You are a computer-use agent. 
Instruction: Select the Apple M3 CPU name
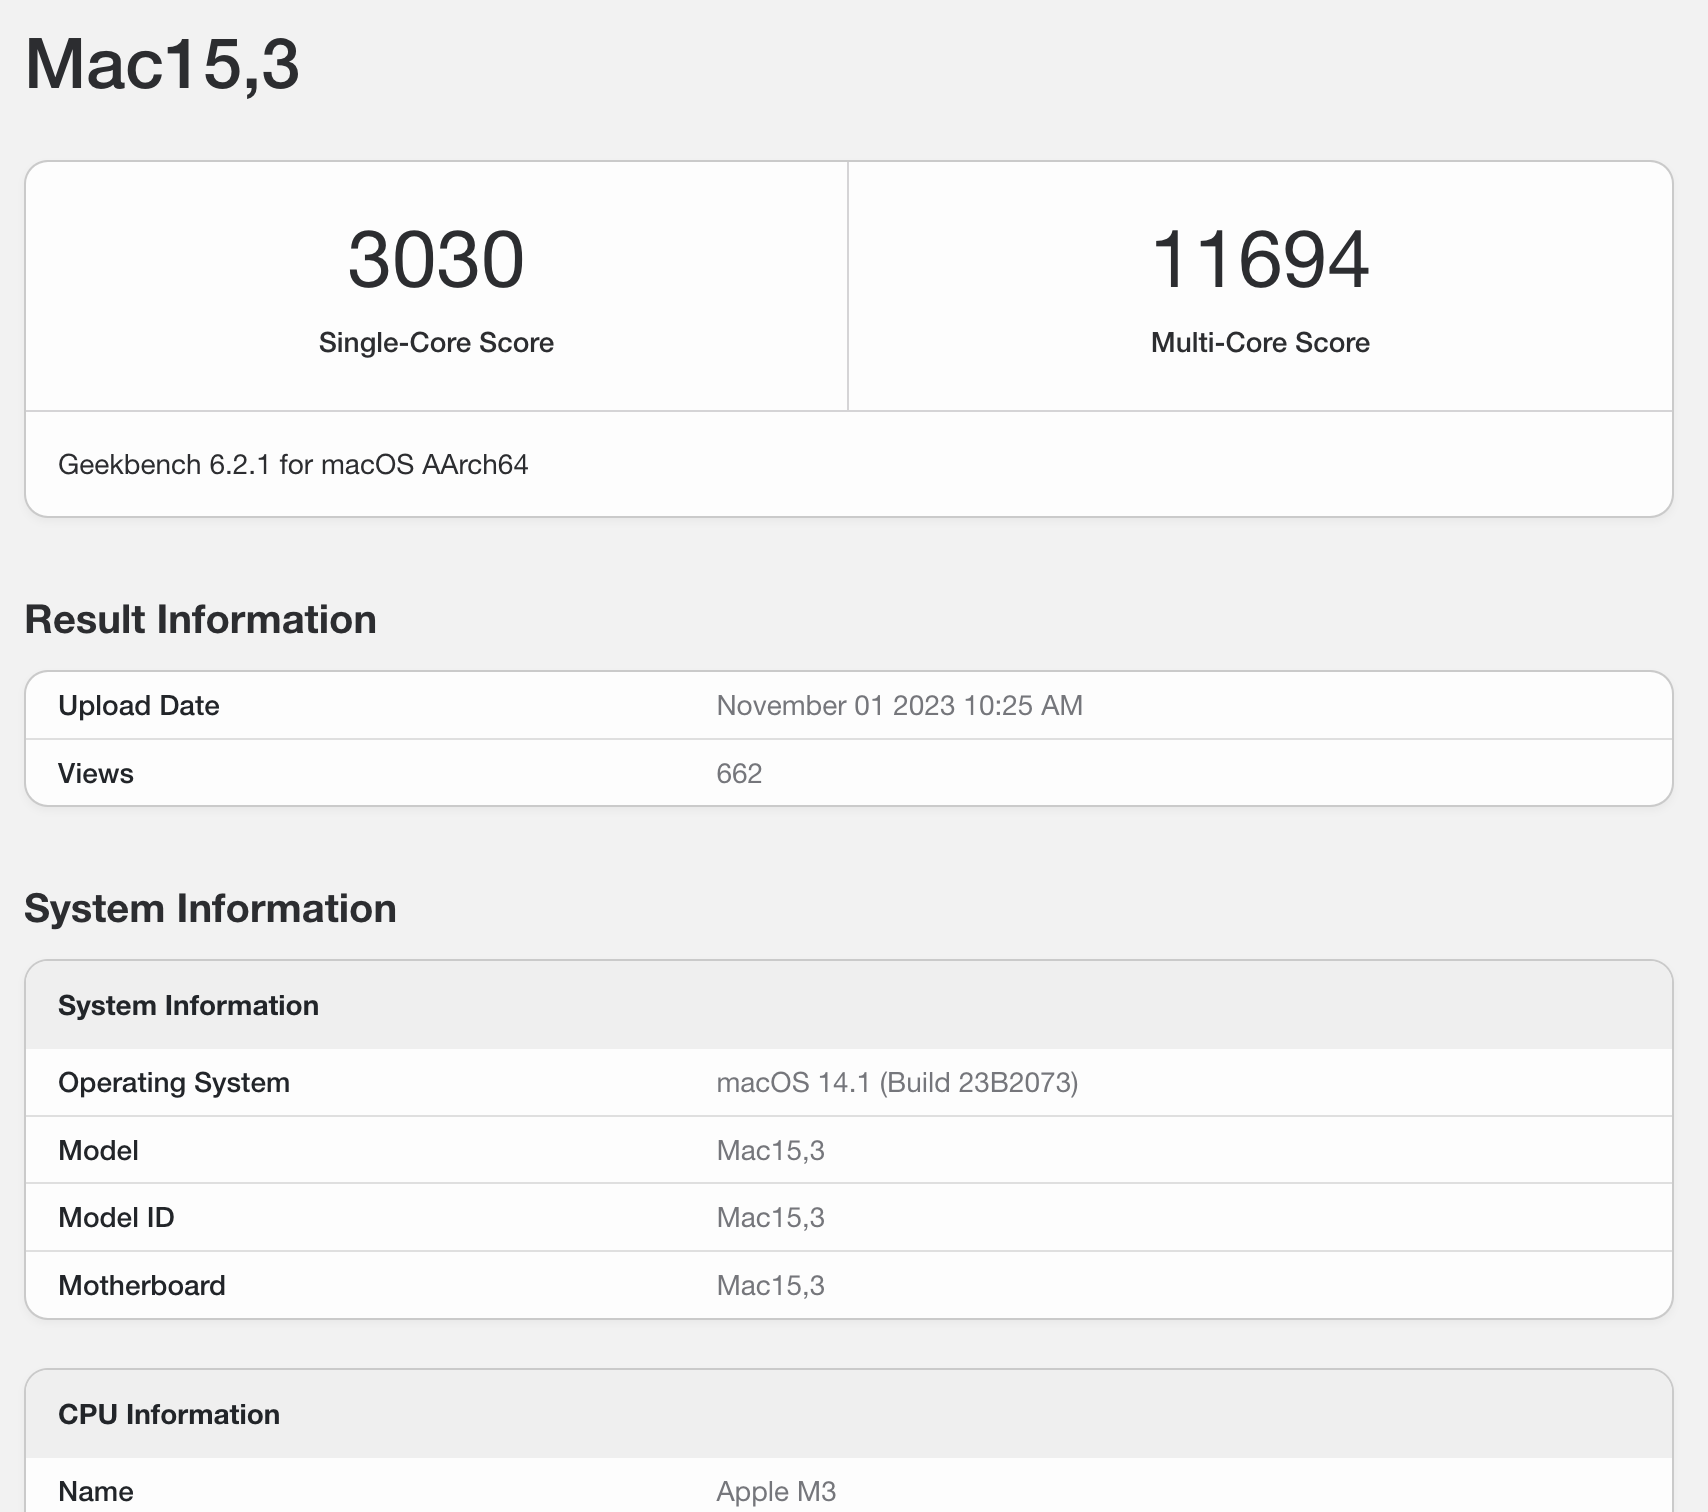[x=777, y=1490]
